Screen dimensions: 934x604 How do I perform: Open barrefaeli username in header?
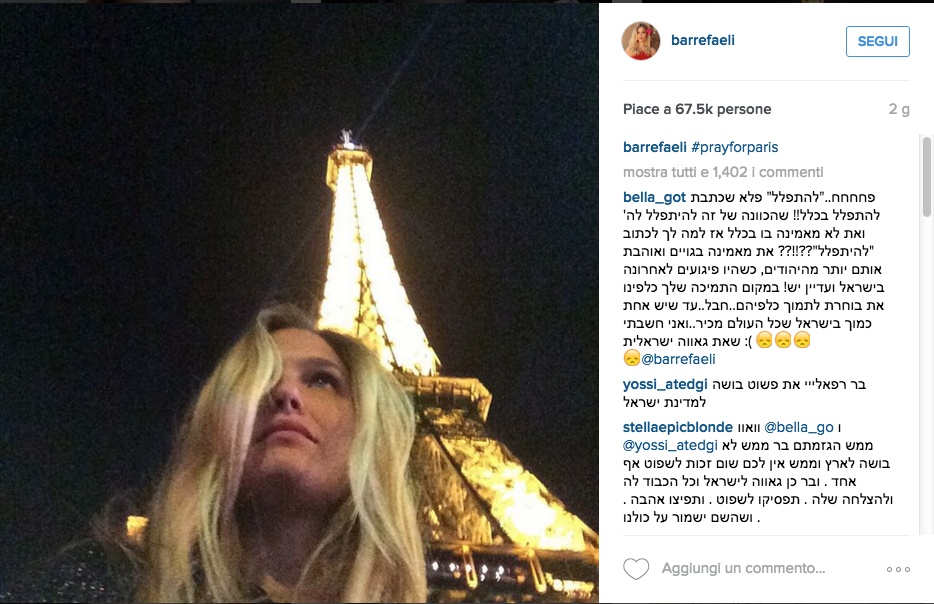point(702,41)
